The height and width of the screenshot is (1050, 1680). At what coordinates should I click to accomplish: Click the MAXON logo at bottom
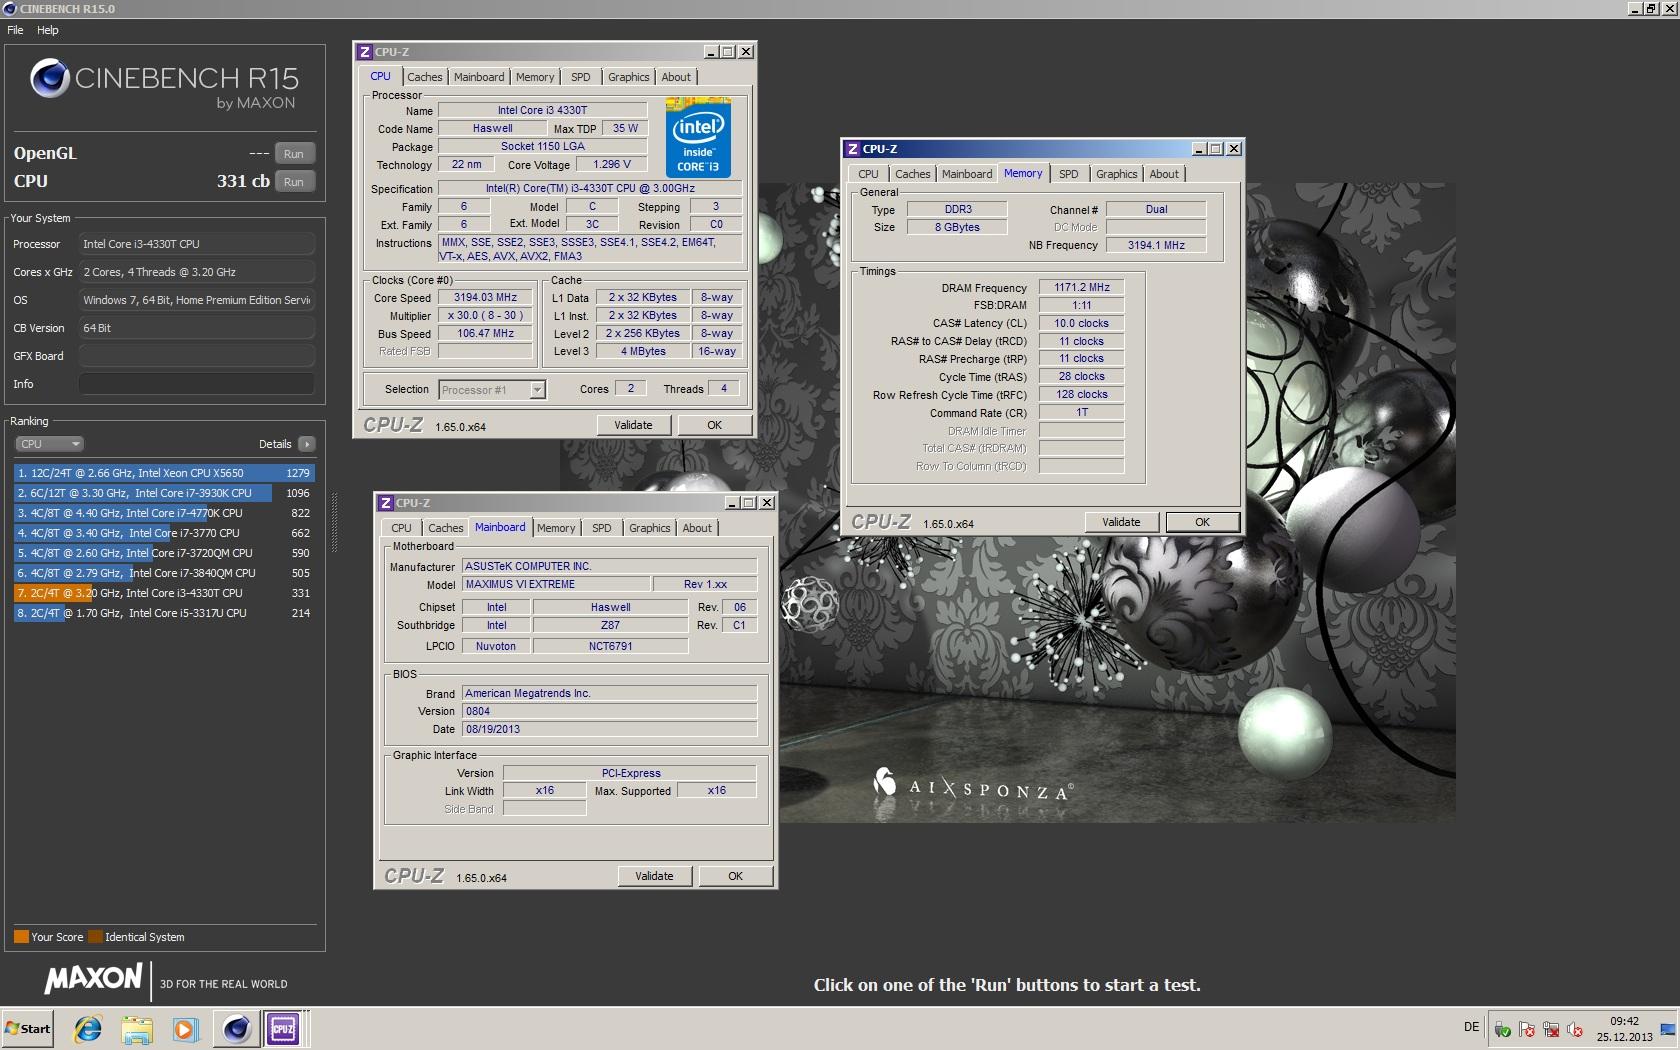(x=93, y=979)
